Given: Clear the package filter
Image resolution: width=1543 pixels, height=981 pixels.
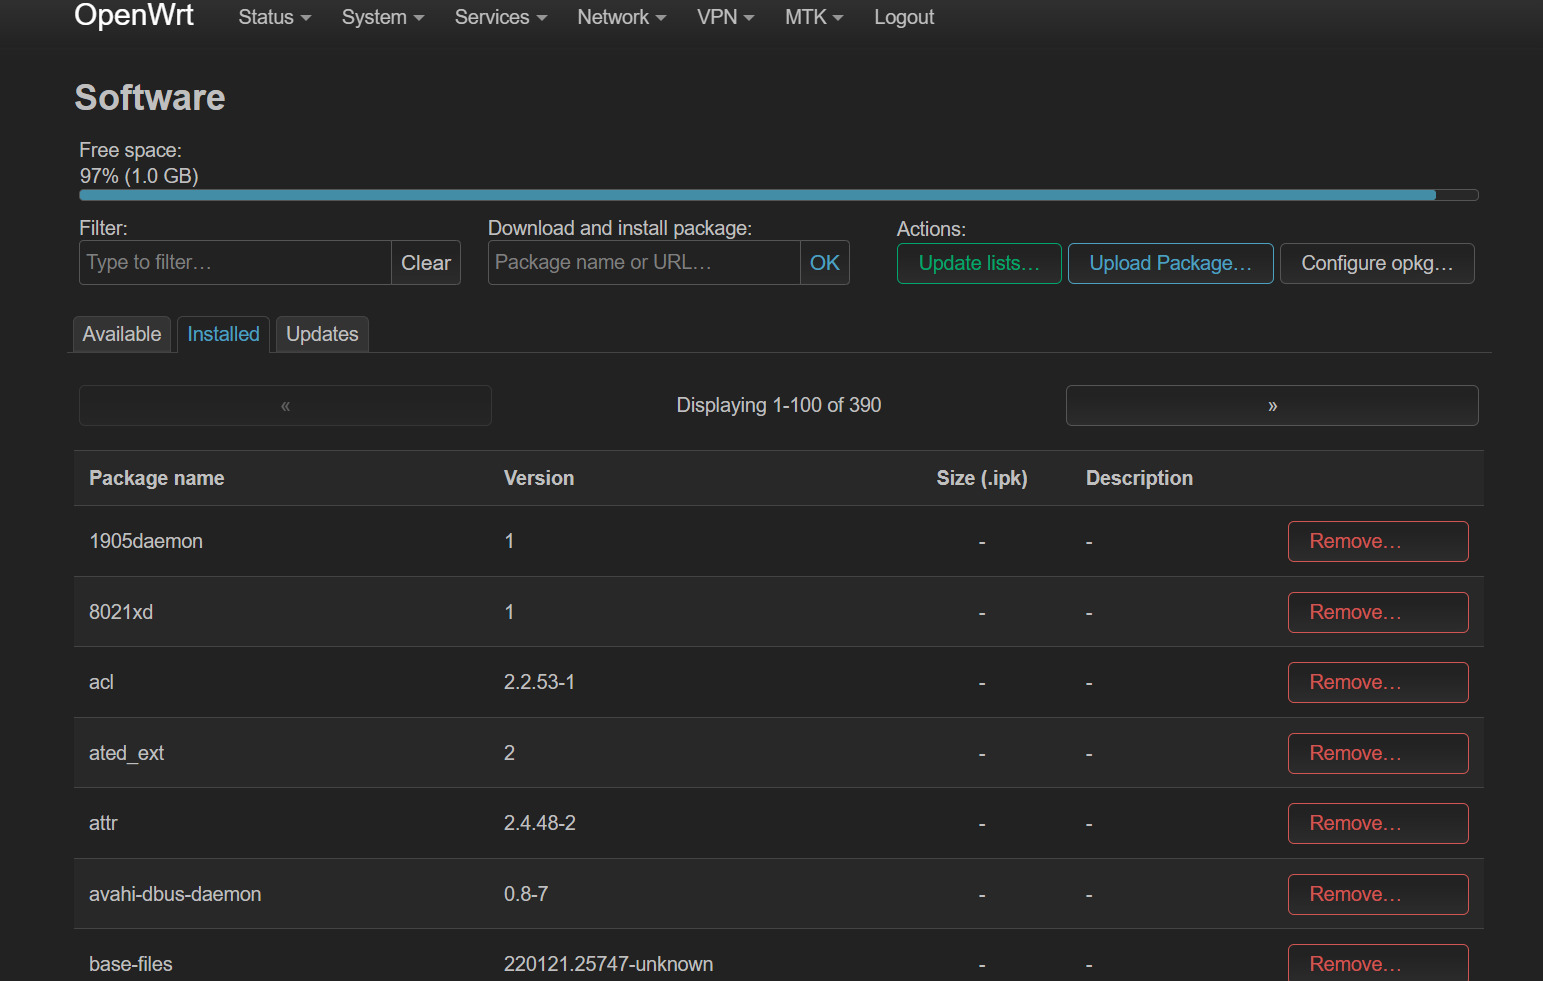Looking at the screenshot, I should coord(425,263).
